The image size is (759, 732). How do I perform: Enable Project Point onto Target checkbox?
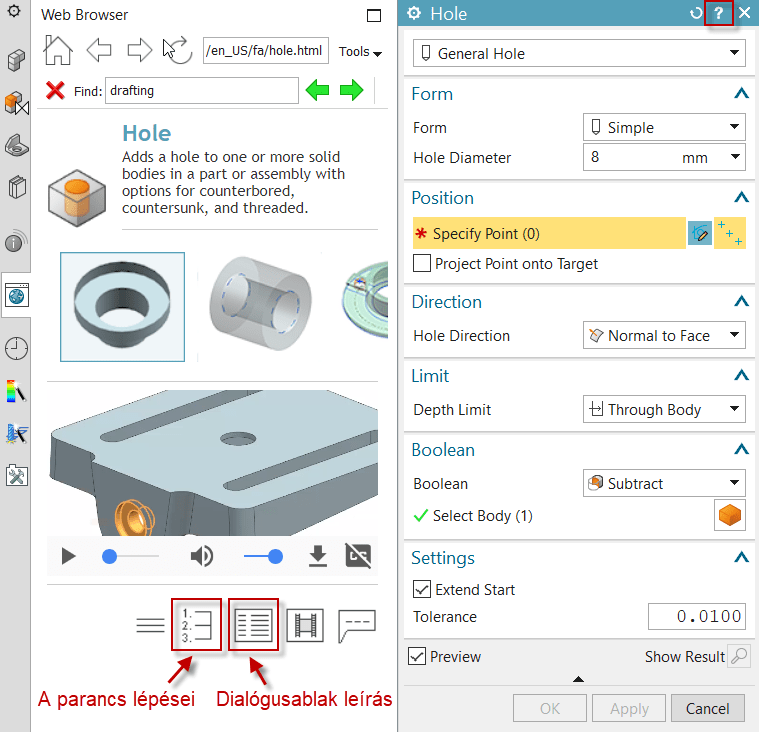(x=422, y=264)
